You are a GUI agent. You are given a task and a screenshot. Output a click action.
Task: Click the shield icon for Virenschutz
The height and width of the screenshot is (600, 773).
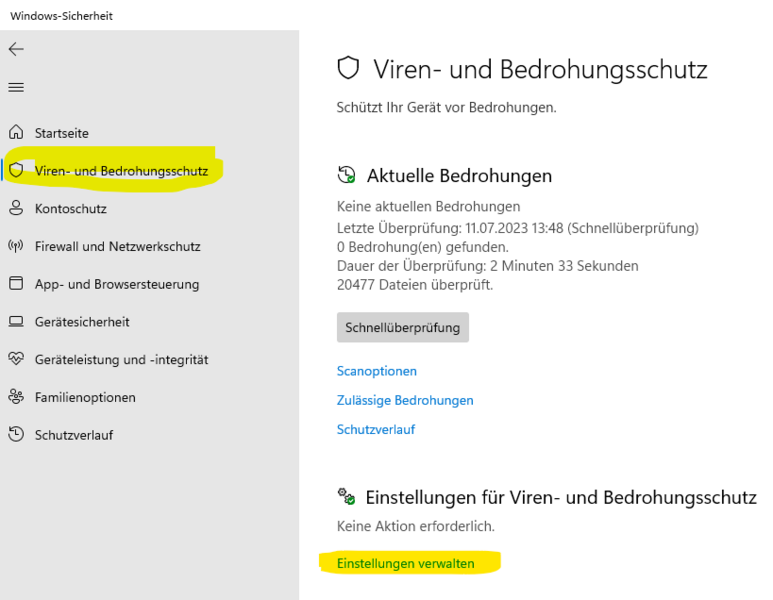pyautogui.click(x=16, y=170)
